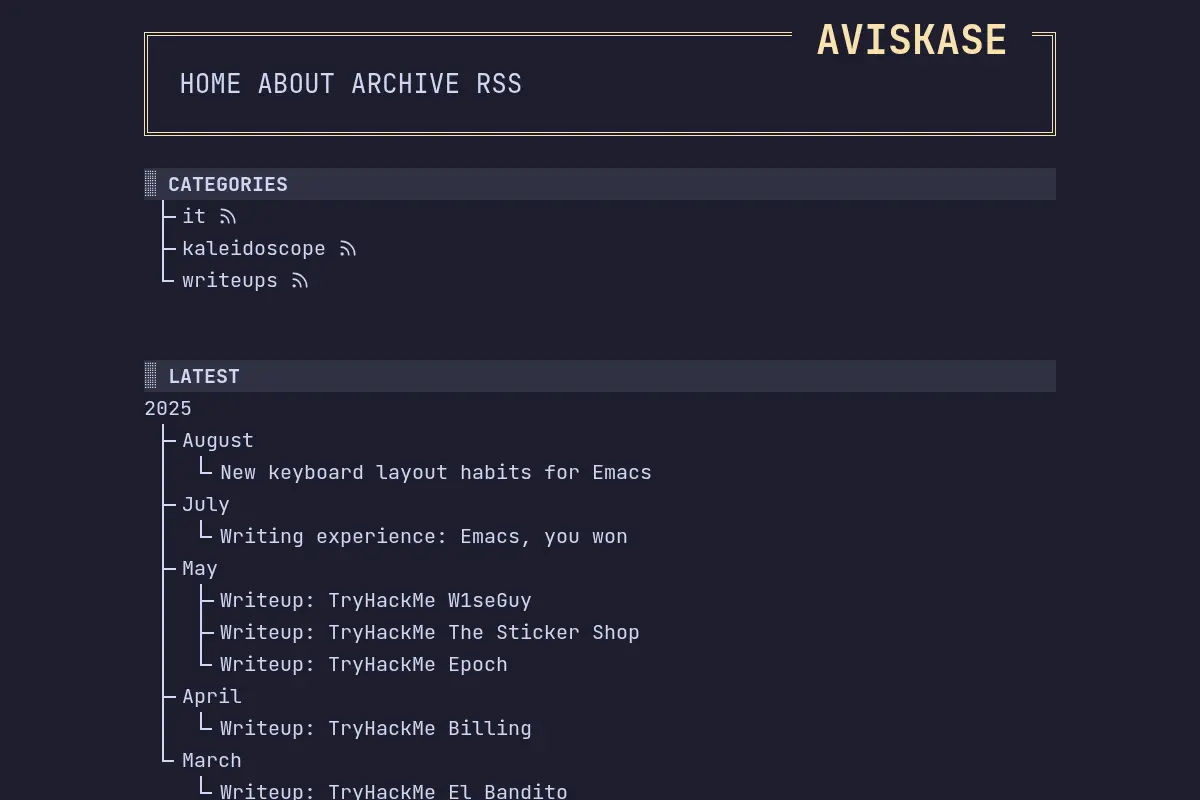Click the August month label

tap(218, 440)
